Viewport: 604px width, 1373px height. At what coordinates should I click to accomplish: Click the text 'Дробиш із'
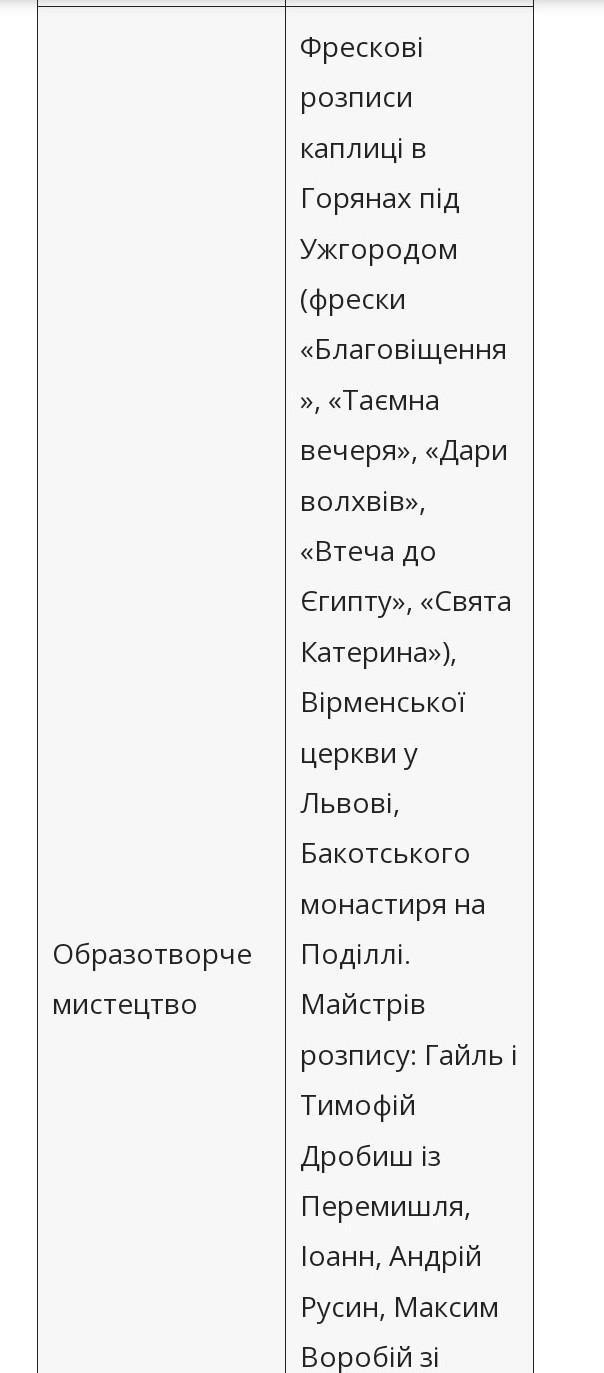(370, 1156)
